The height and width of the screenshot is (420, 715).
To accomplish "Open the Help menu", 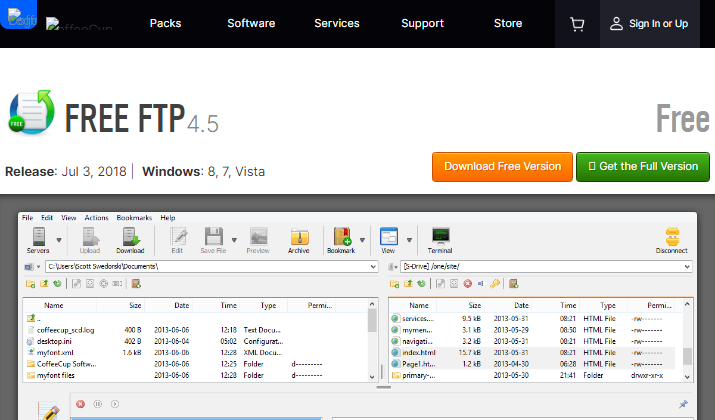I will [x=168, y=218].
